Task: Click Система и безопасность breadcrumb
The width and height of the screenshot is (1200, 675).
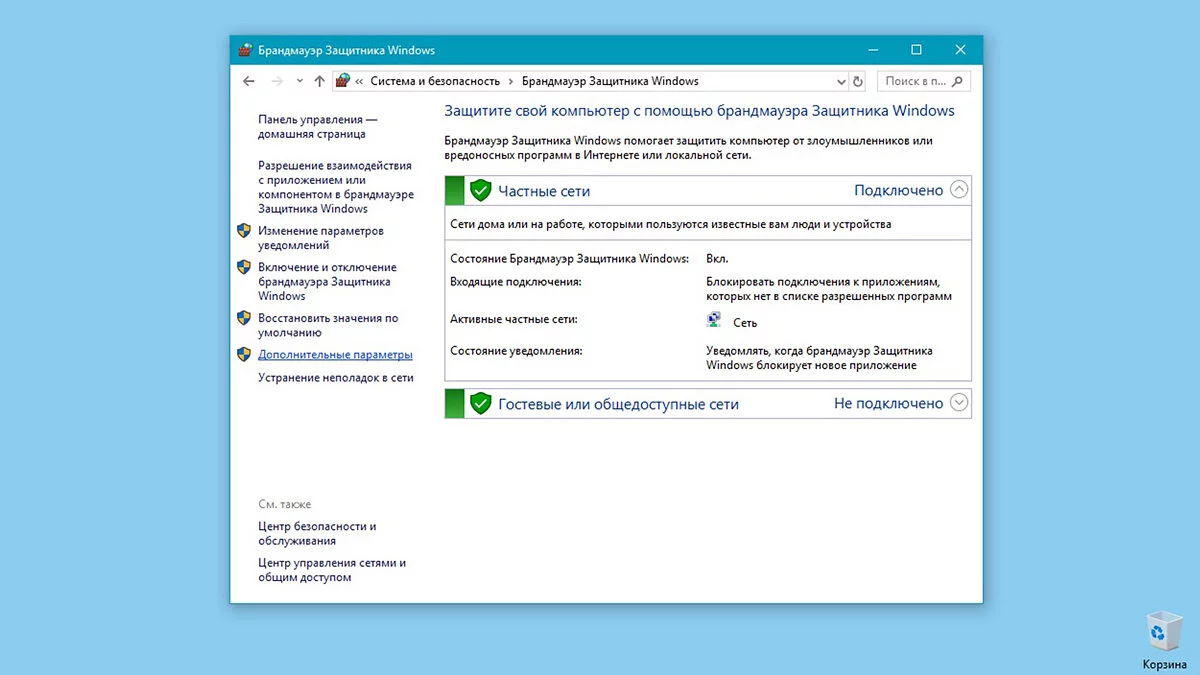Action: click(x=437, y=81)
